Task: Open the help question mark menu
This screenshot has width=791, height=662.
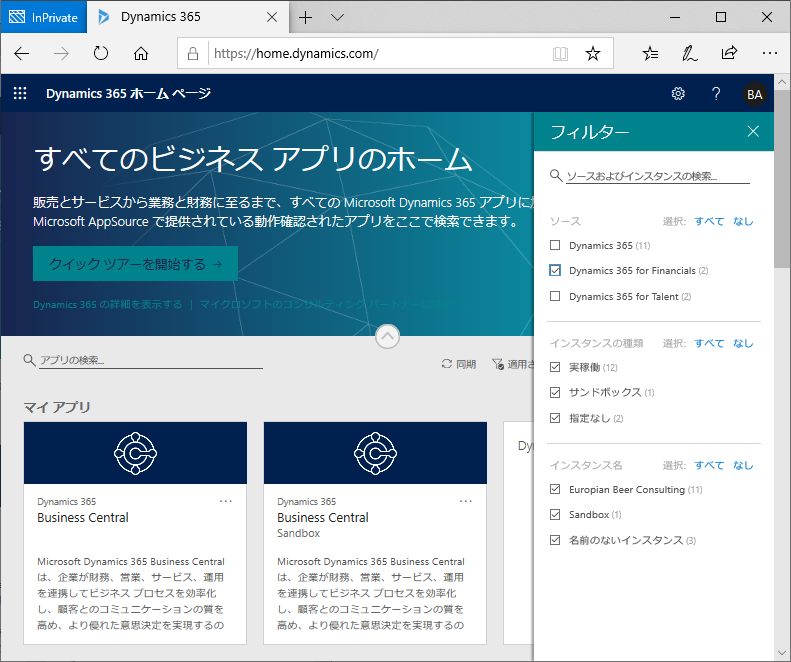Action: (716, 94)
